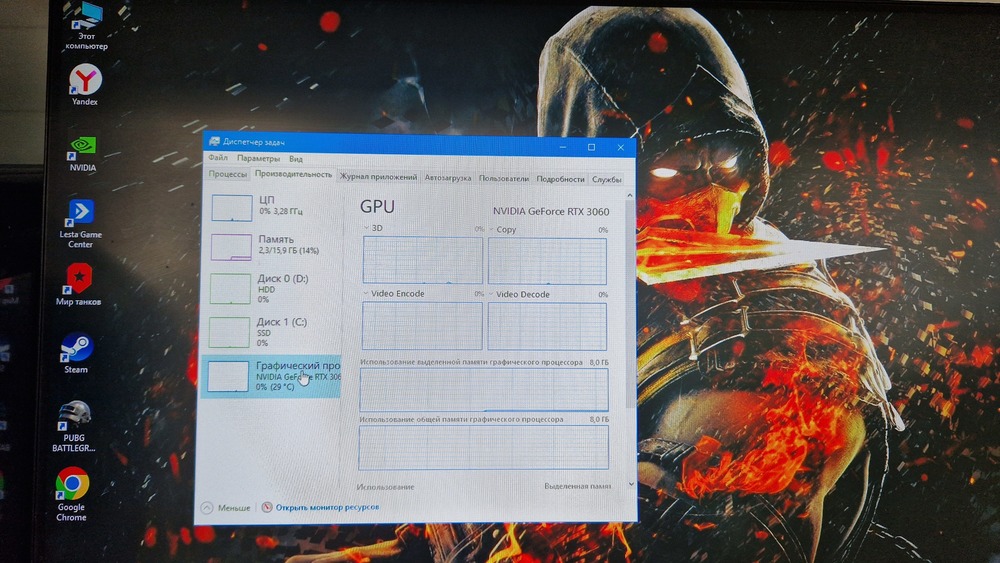Screen dimensions: 1000x563
Task: Open the Файл menu
Action: pyautogui.click(x=217, y=157)
